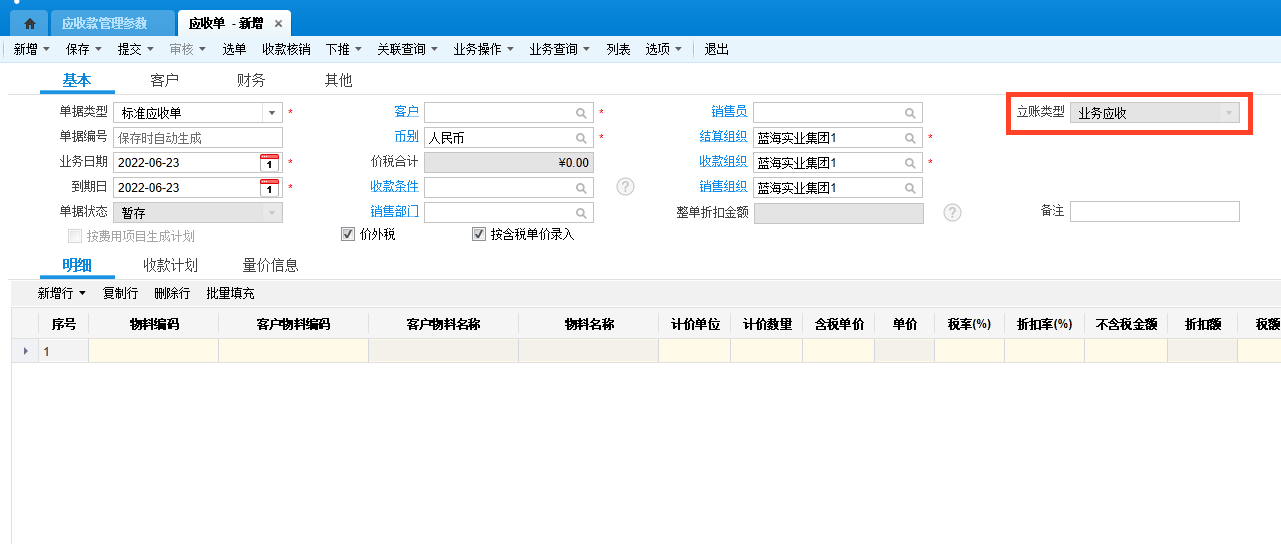
Task: Switch to 财务 tab
Action: tap(251, 80)
